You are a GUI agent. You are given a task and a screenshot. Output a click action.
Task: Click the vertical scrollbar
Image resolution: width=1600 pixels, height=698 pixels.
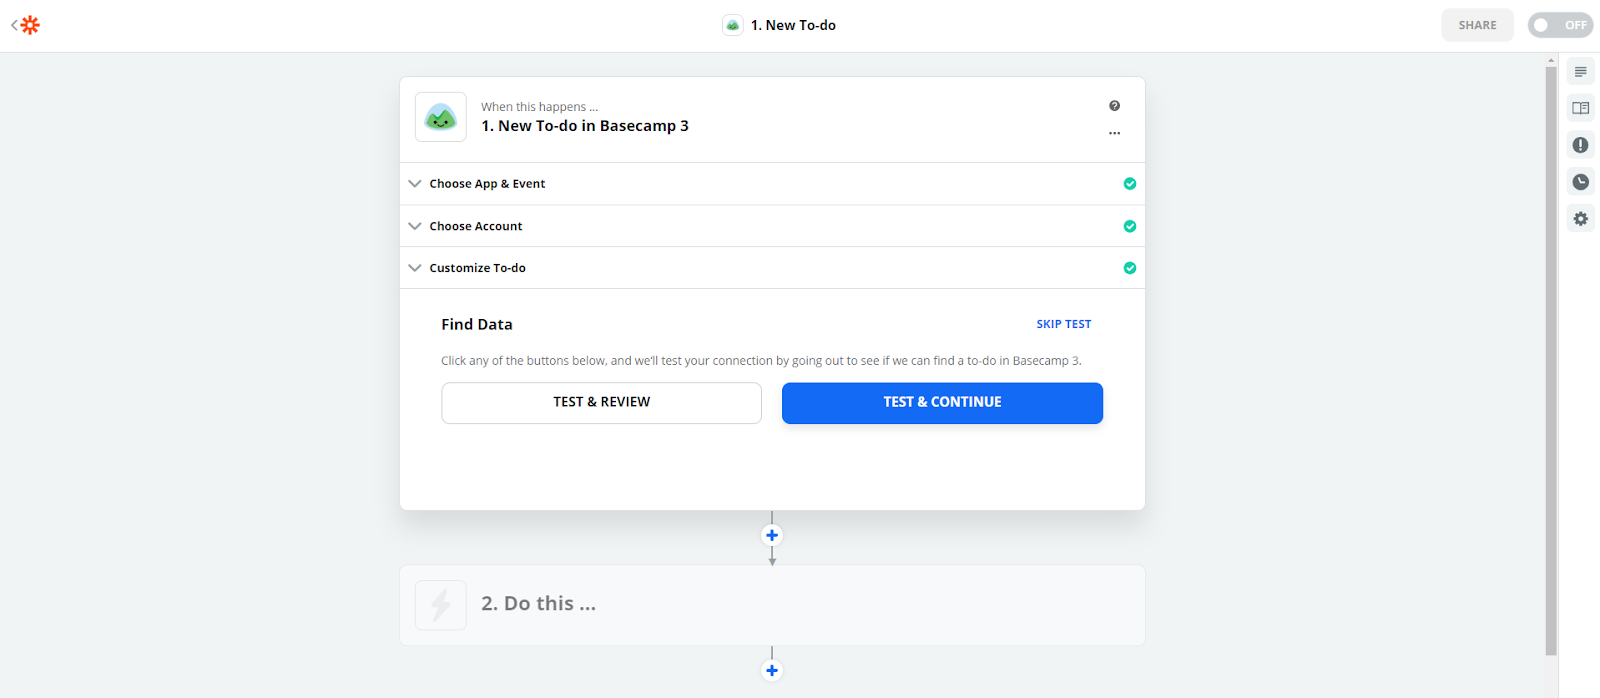click(1551, 360)
